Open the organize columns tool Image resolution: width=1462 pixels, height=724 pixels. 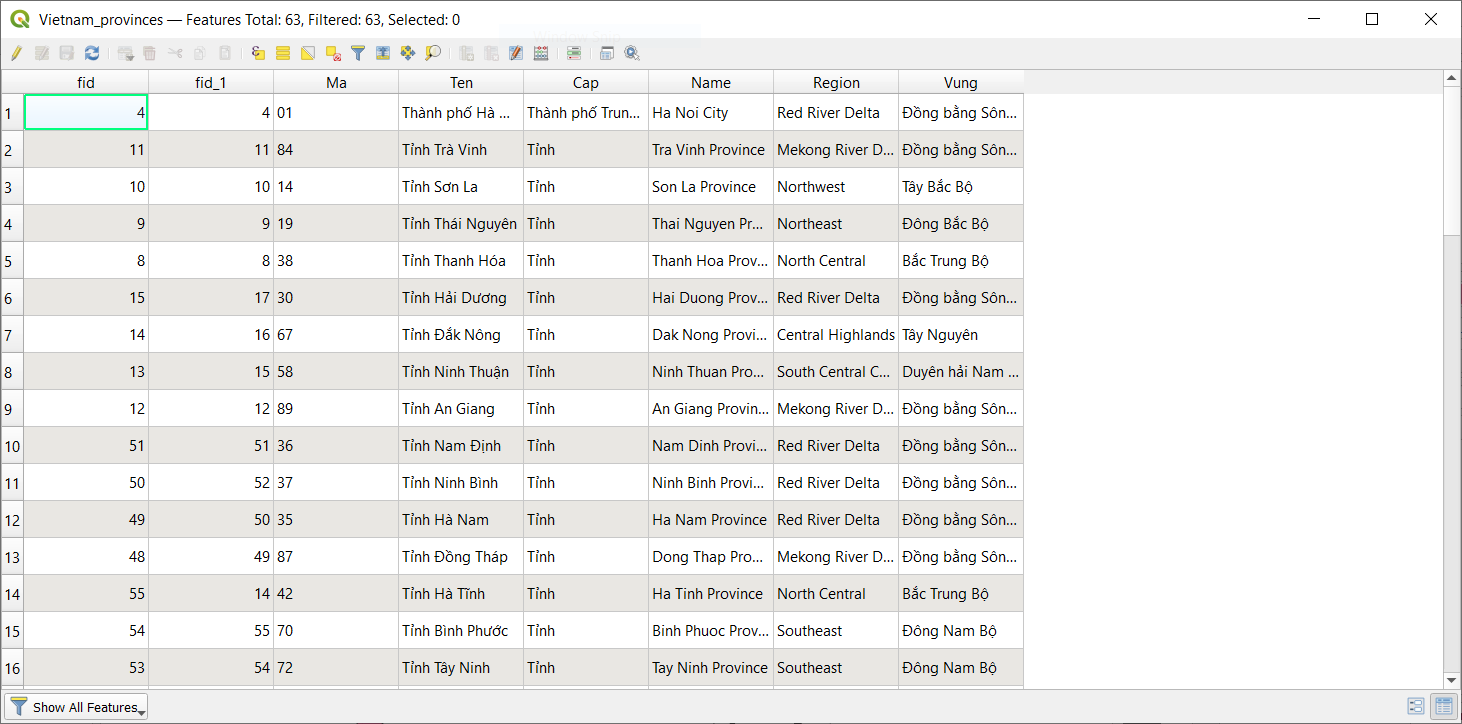tap(517, 53)
